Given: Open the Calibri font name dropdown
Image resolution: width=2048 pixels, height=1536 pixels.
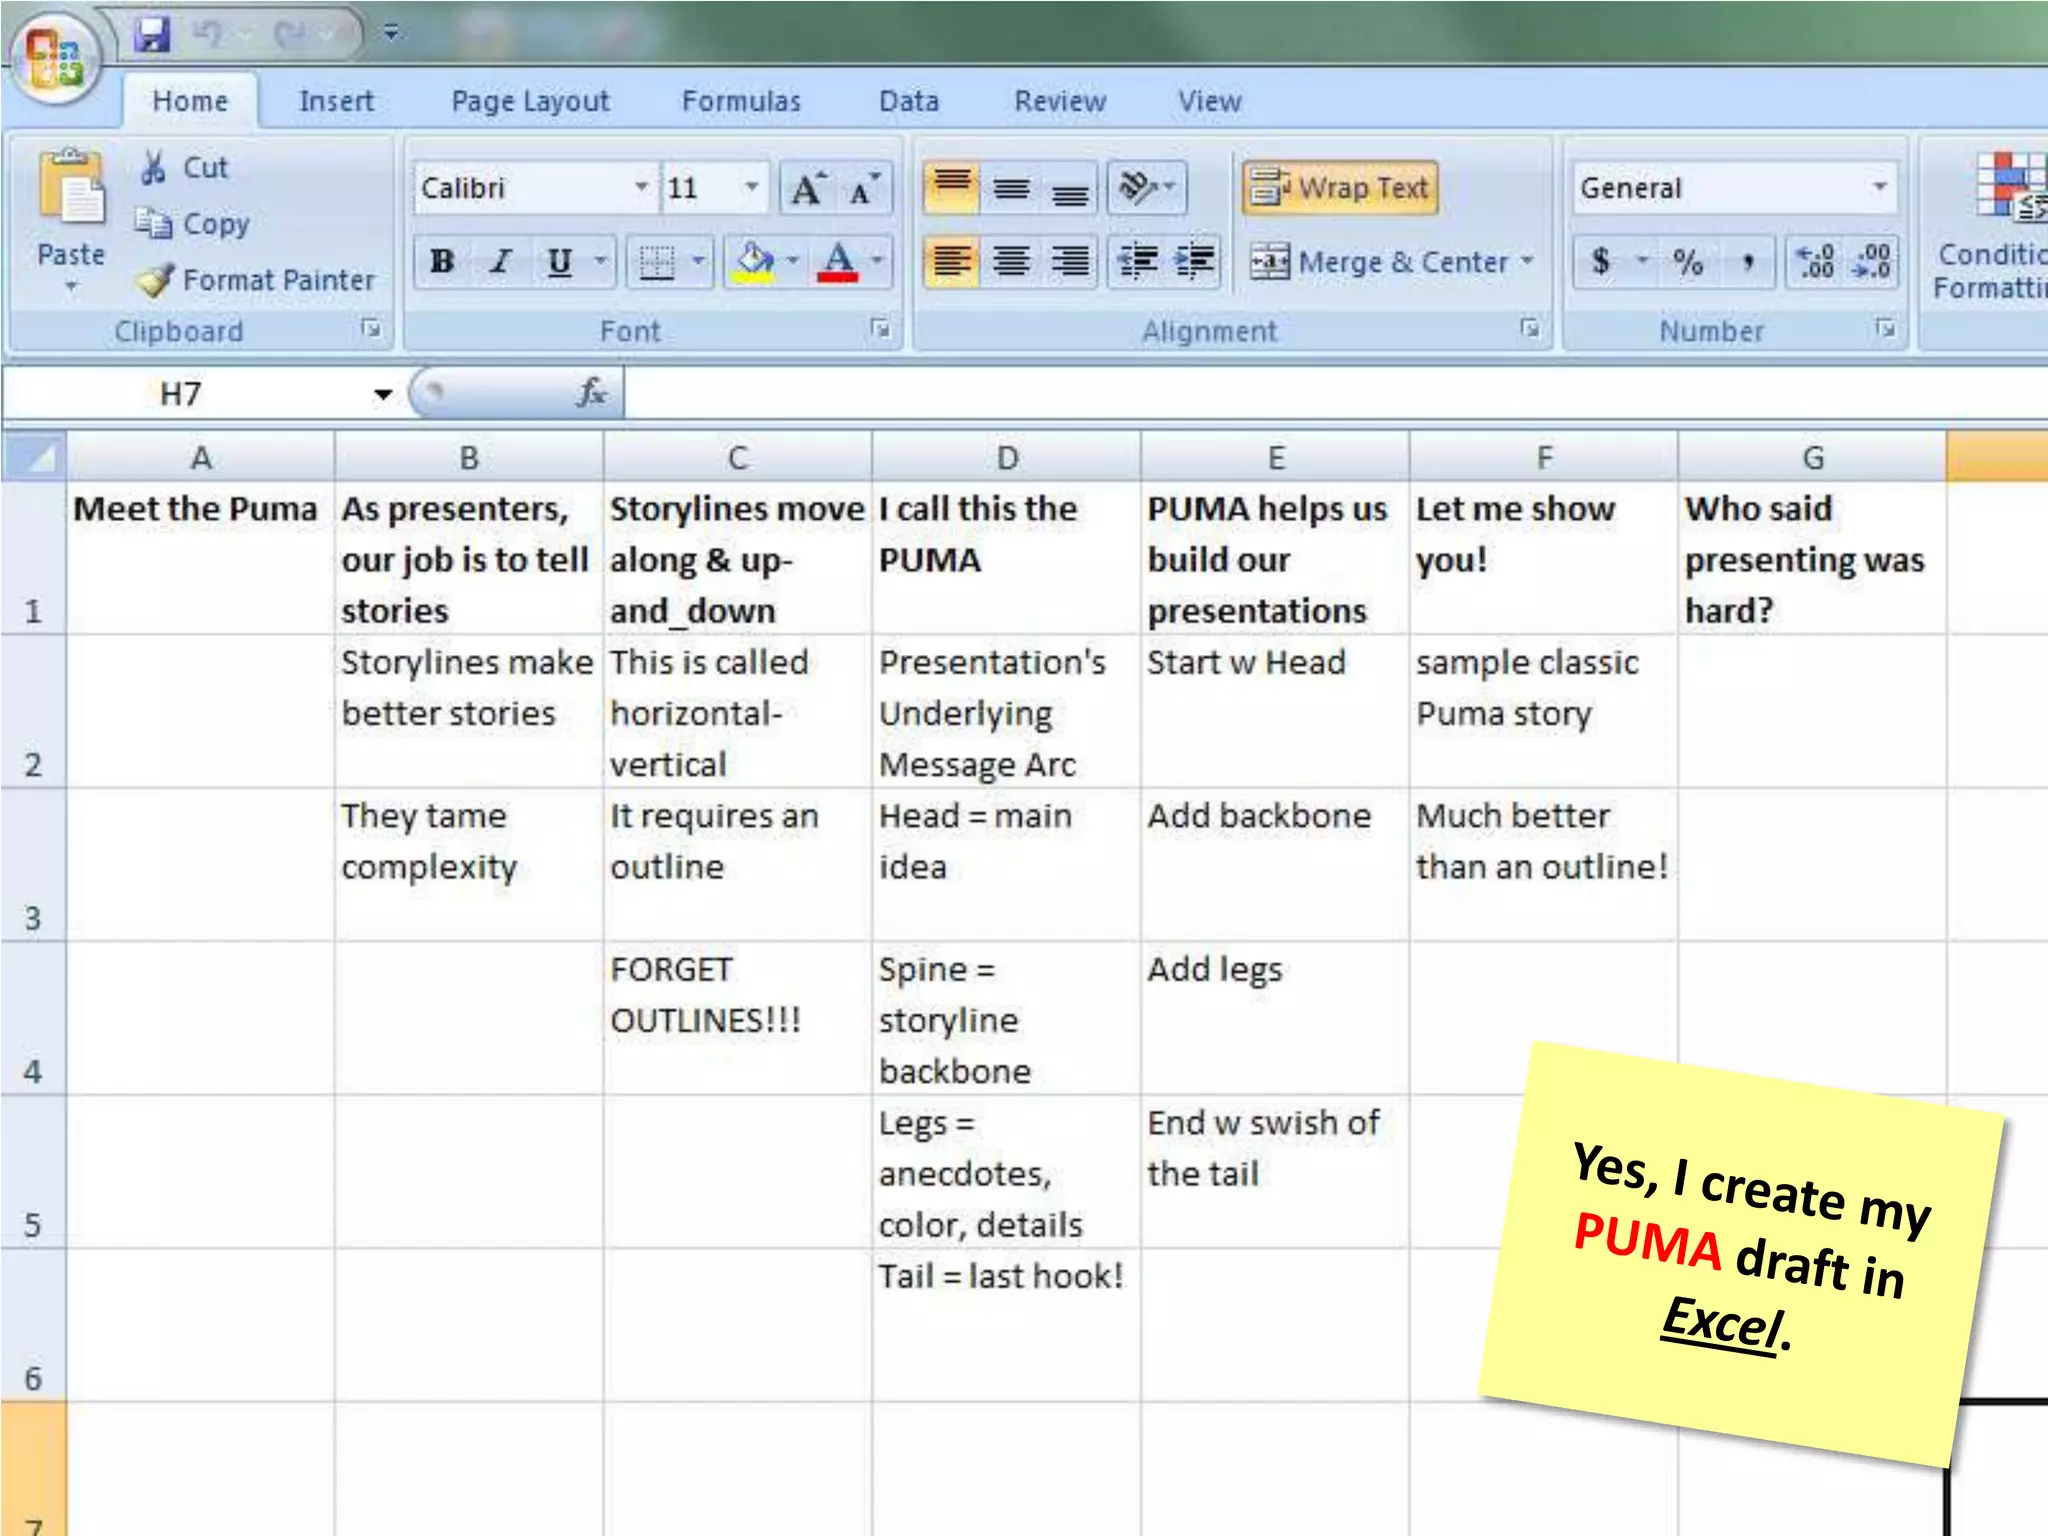Looking at the screenshot, I should pos(641,188).
